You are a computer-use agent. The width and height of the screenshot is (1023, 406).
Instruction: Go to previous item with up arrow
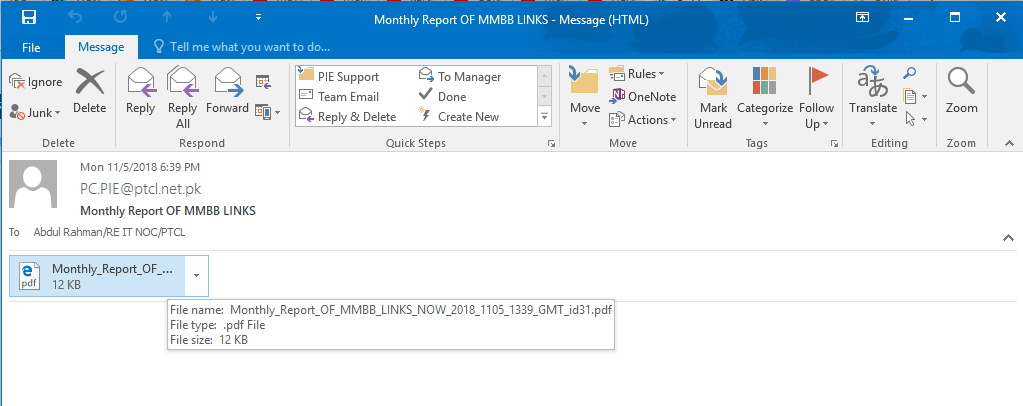tap(166, 18)
